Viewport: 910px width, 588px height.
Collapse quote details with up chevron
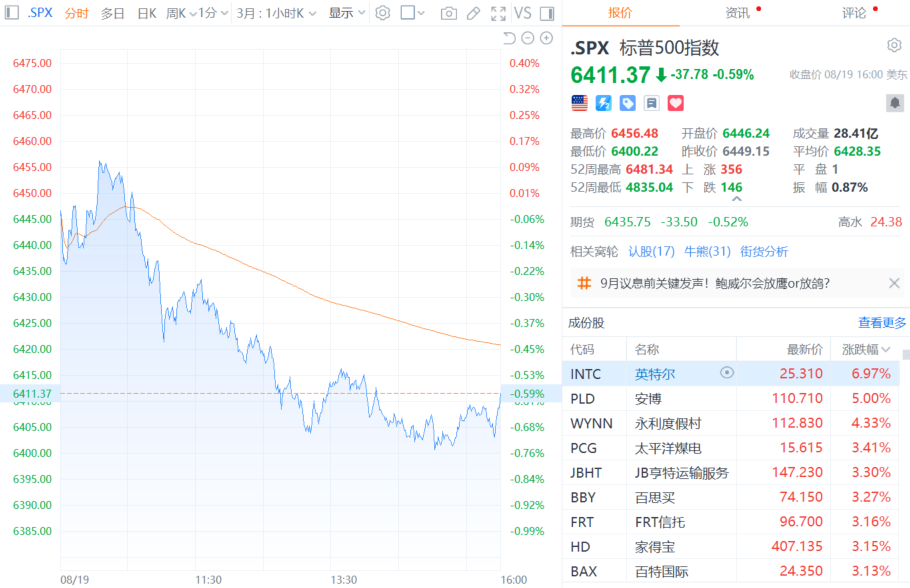pos(737,199)
